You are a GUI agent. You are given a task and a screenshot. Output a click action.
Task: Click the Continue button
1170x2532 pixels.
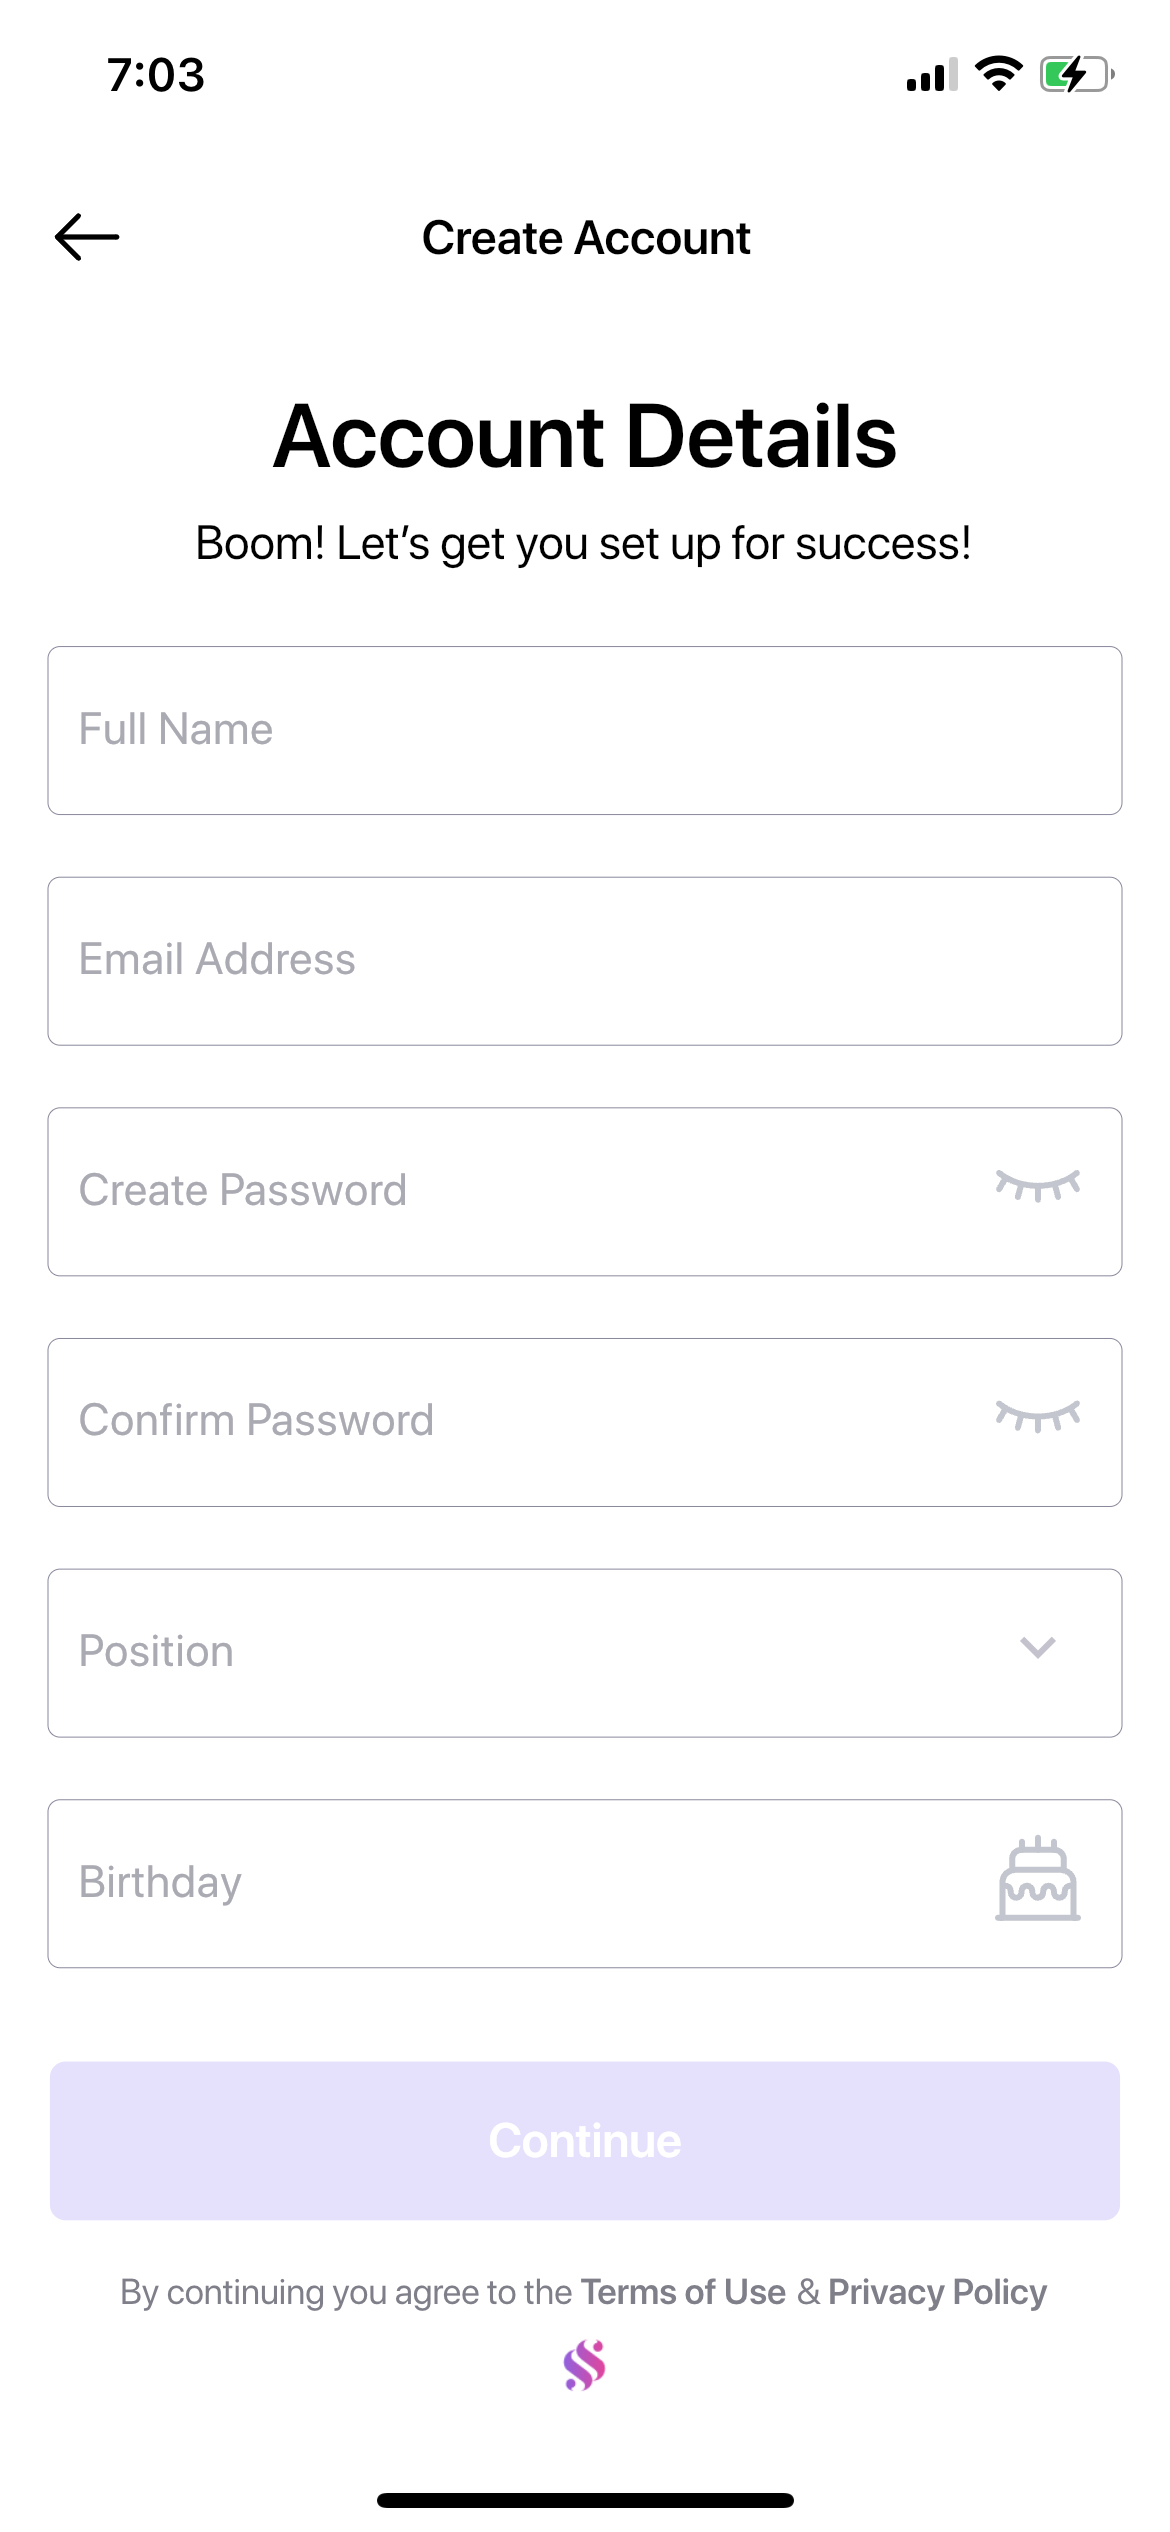point(585,2141)
